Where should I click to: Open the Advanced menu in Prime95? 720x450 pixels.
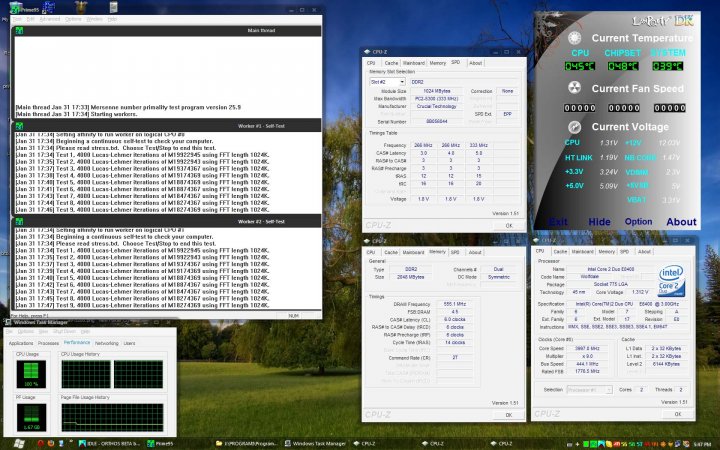(x=48, y=19)
